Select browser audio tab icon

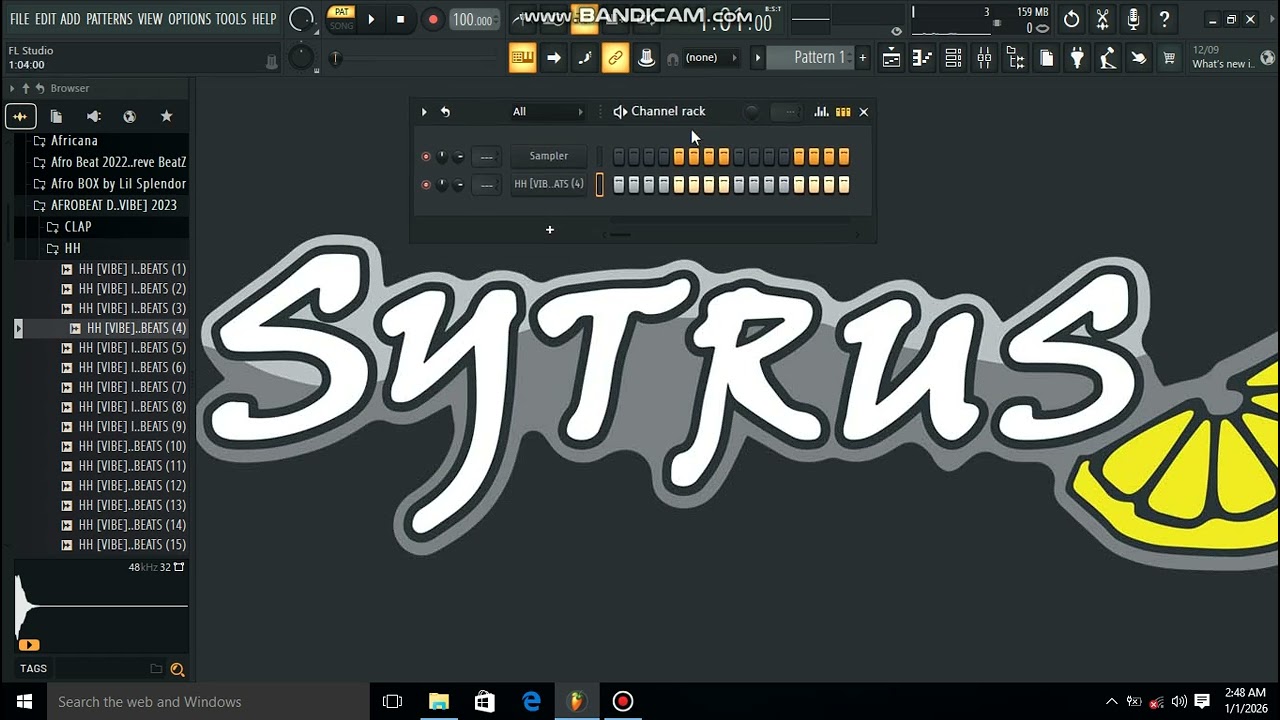(19, 117)
